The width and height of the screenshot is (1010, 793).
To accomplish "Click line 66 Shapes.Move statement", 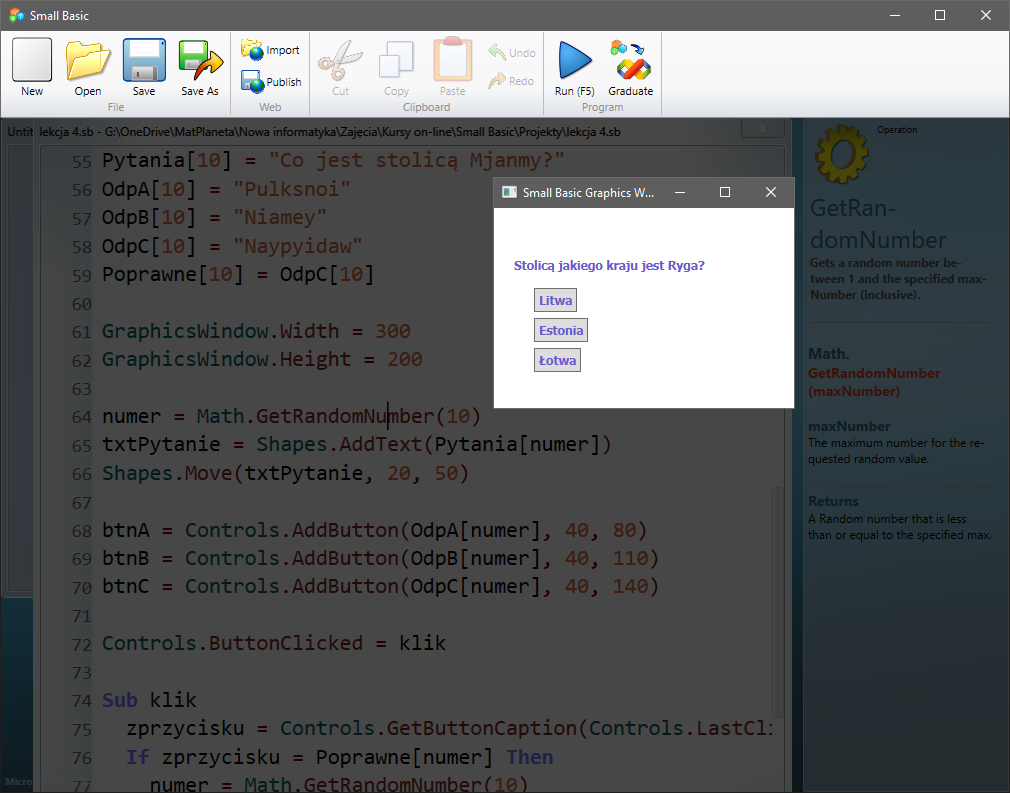I will tap(285, 473).
